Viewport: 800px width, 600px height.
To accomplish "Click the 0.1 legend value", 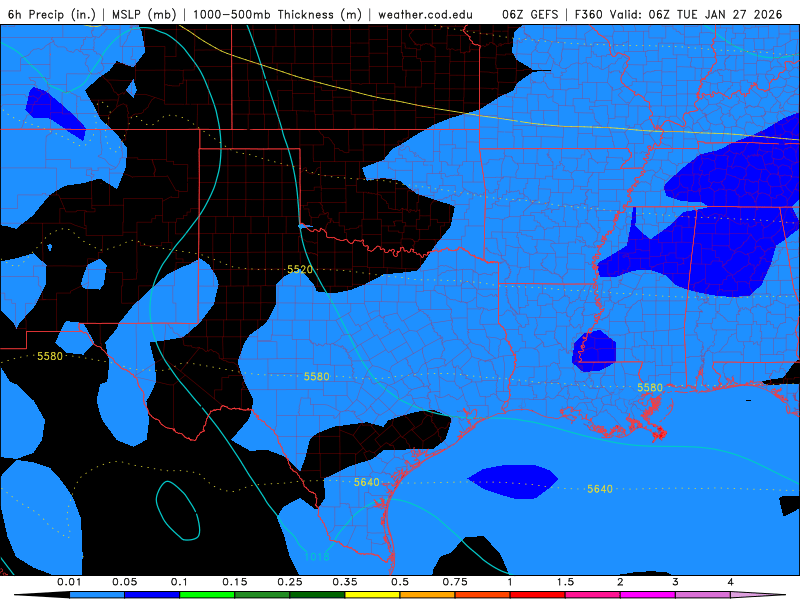I will click(179, 582).
